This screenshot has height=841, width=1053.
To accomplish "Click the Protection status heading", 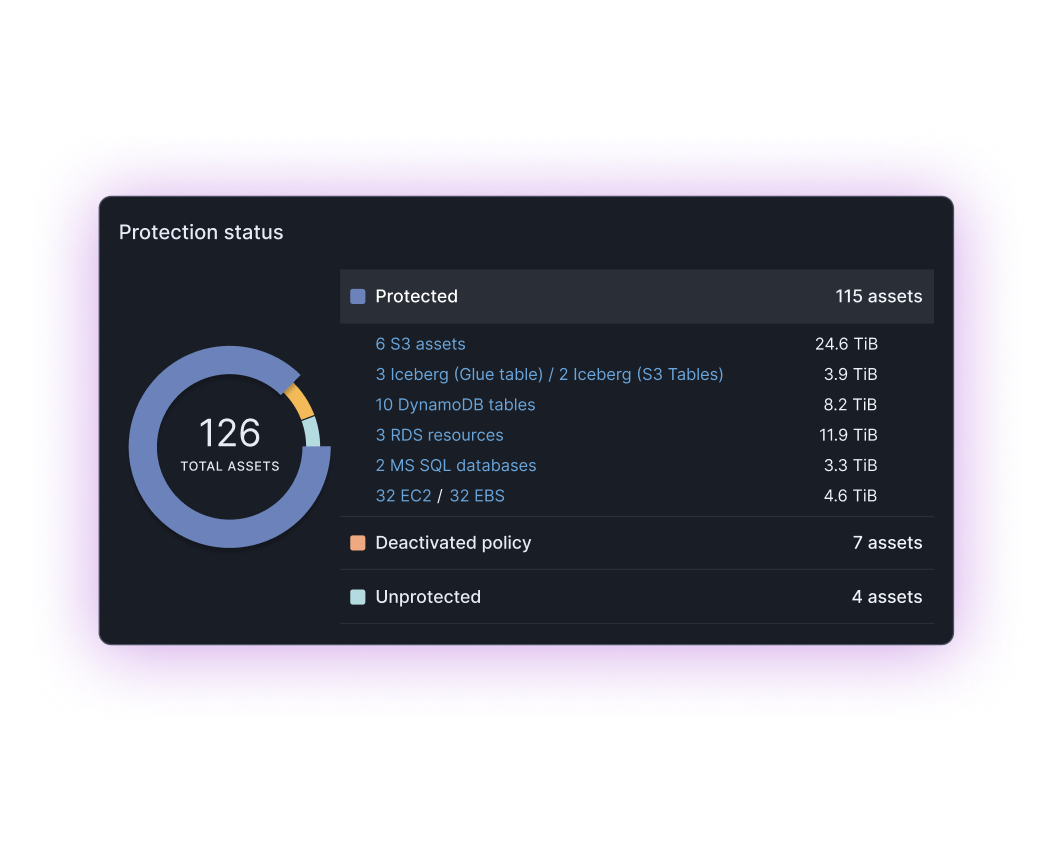I will point(201,232).
